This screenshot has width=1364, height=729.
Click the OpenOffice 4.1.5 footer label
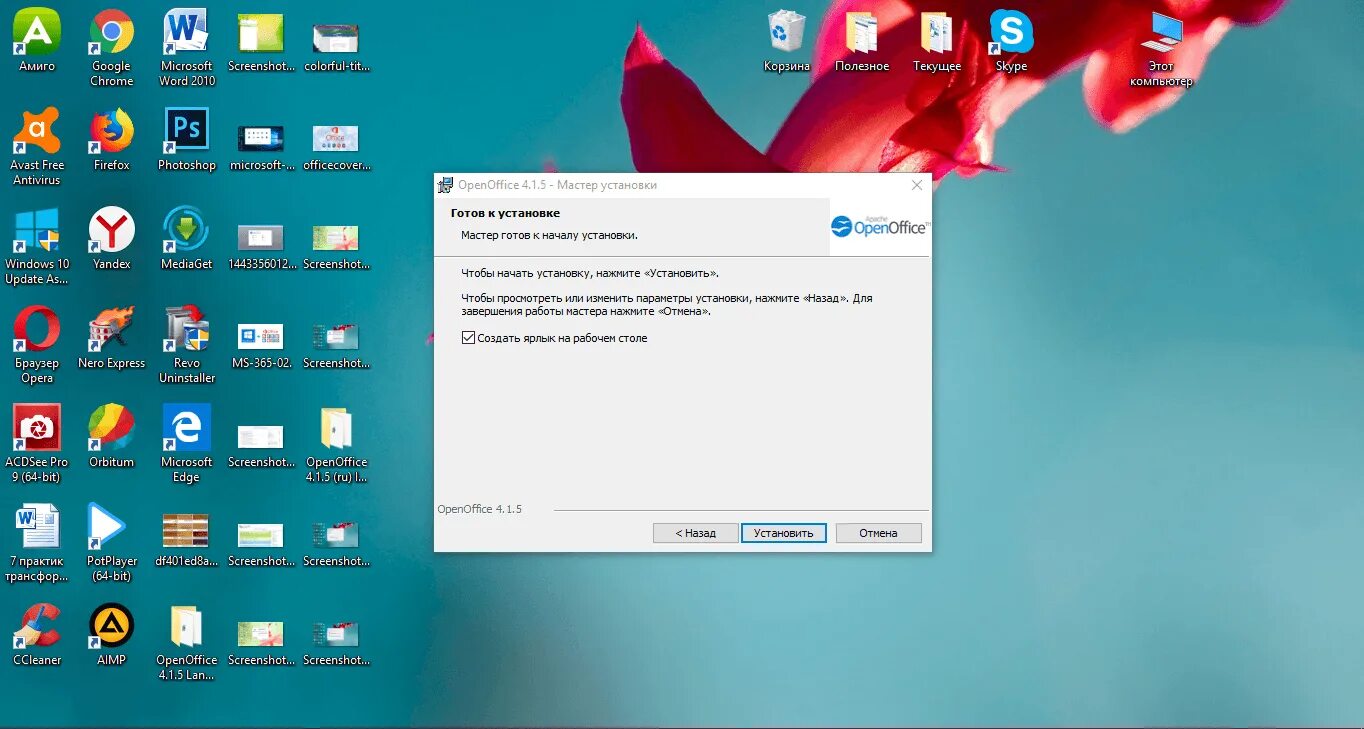click(x=480, y=509)
